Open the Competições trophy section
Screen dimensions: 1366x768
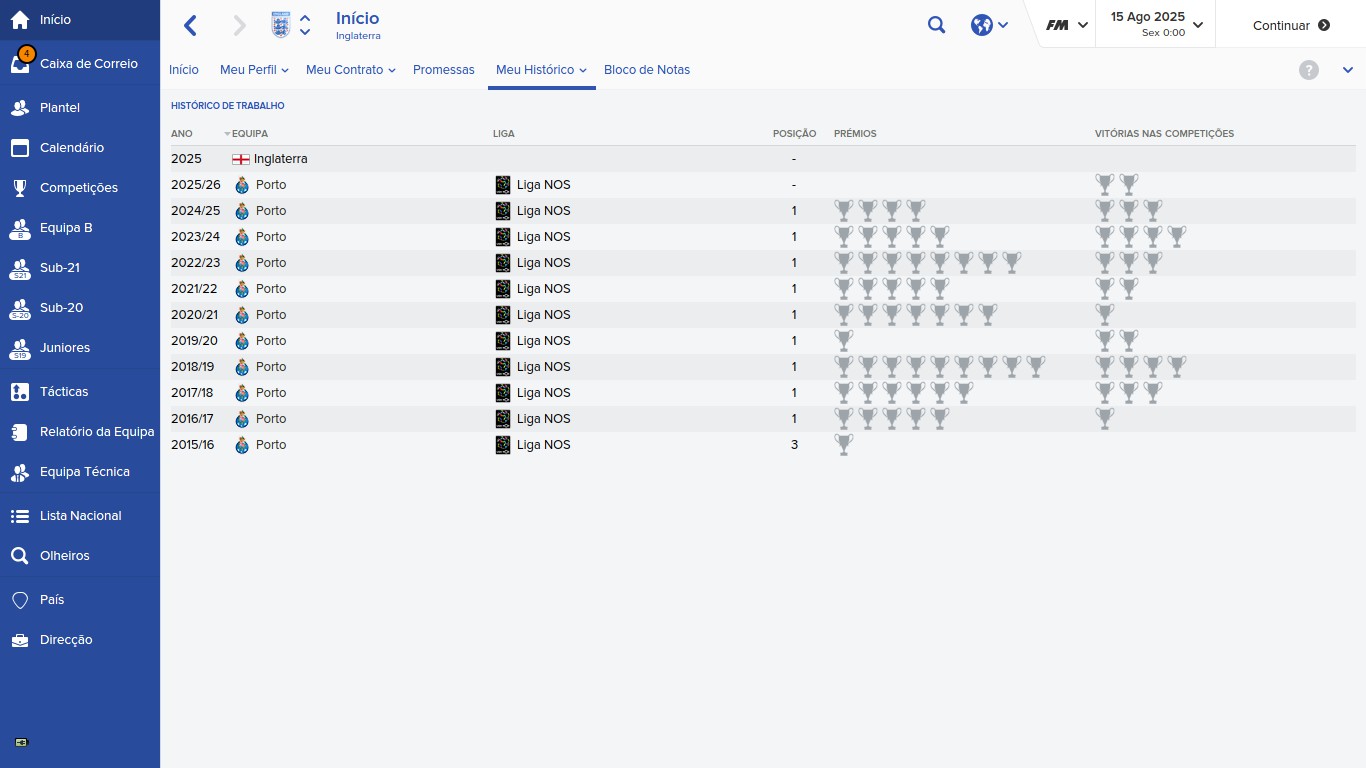(78, 188)
